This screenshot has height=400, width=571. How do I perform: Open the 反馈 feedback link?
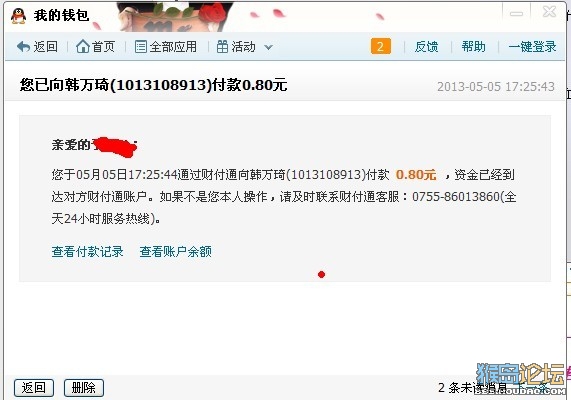426,47
